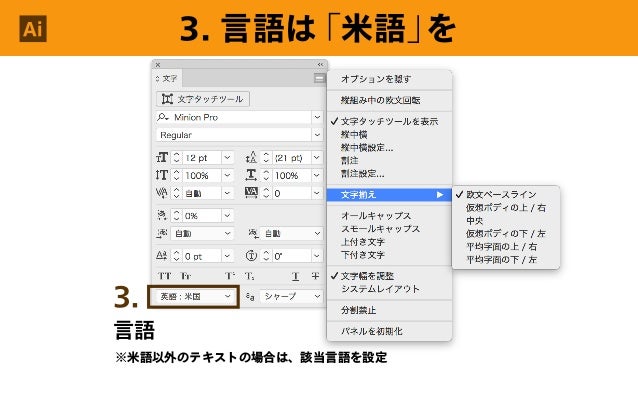Screen dimensions: 638x399
Task: Open the シャープ anti-aliasing dropdown
Action: tap(291, 297)
